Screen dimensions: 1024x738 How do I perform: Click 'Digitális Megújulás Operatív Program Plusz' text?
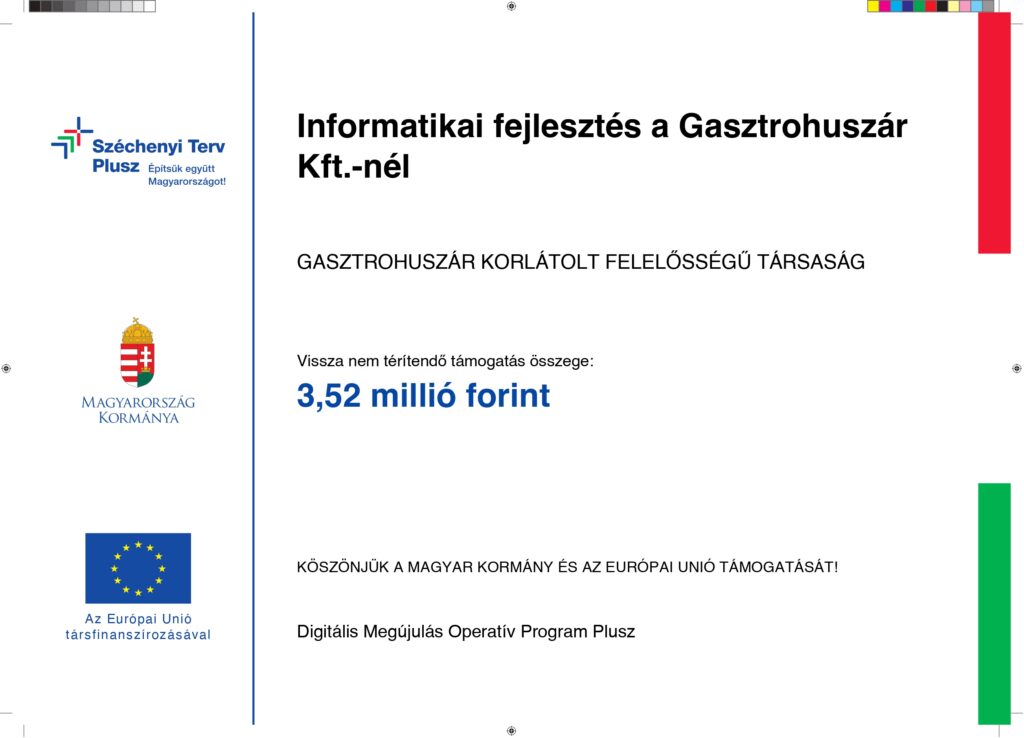(x=466, y=632)
